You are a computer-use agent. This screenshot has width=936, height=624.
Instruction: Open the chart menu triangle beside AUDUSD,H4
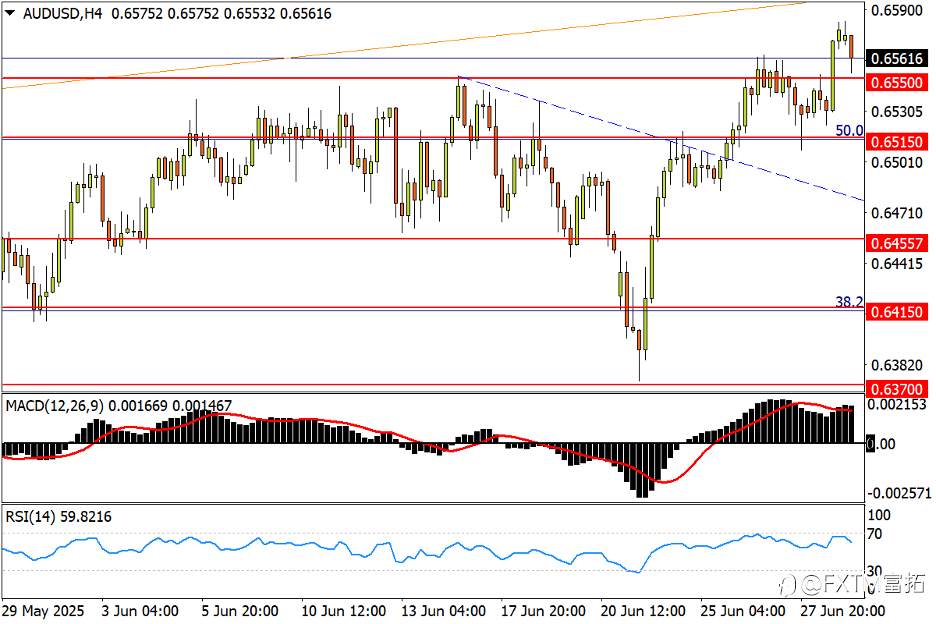10,13
